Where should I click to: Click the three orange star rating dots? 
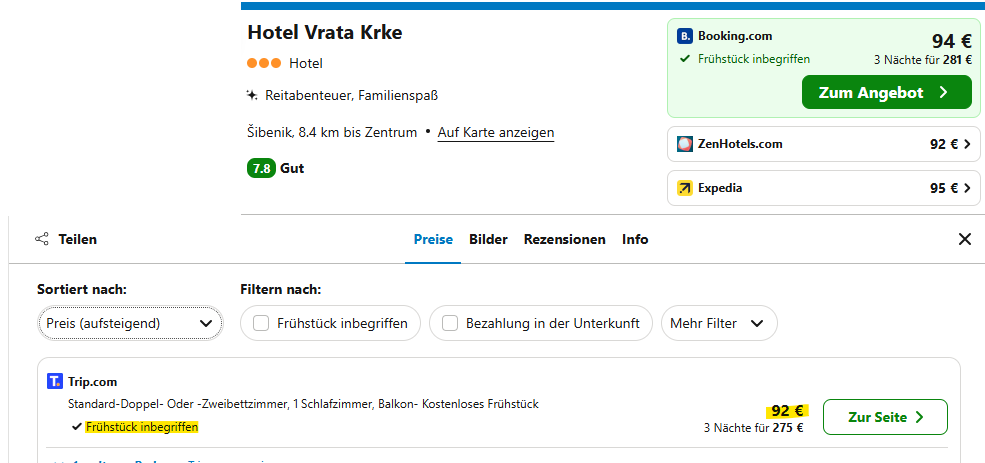[x=264, y=63]
